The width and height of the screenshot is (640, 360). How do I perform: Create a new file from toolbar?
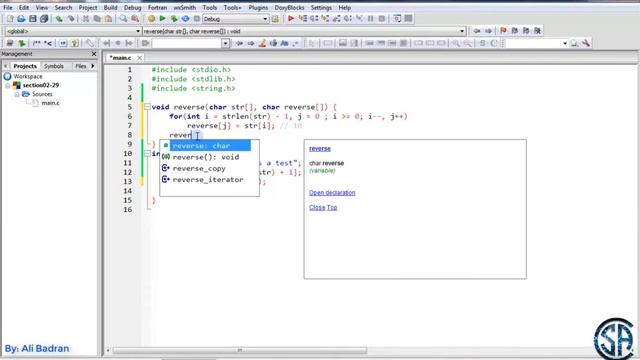tap(10, 19)
